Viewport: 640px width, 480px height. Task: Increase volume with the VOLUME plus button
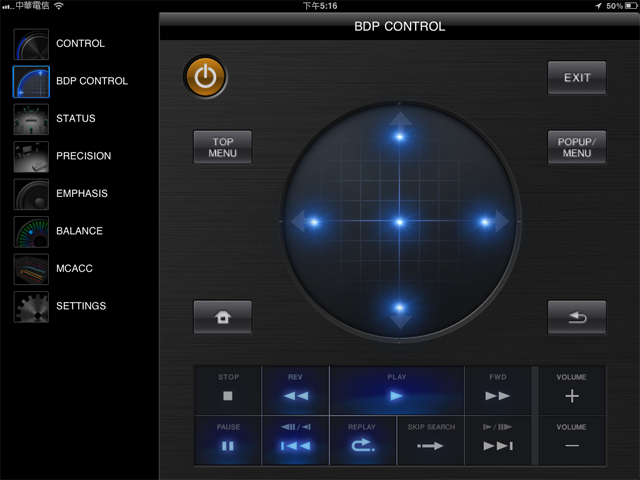571,390
